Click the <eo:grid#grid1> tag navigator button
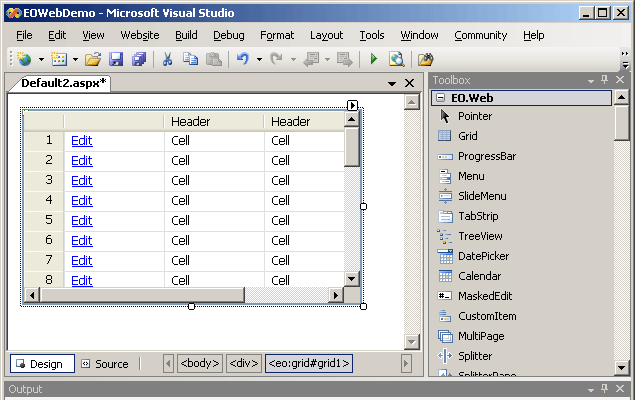 (309, 363)
